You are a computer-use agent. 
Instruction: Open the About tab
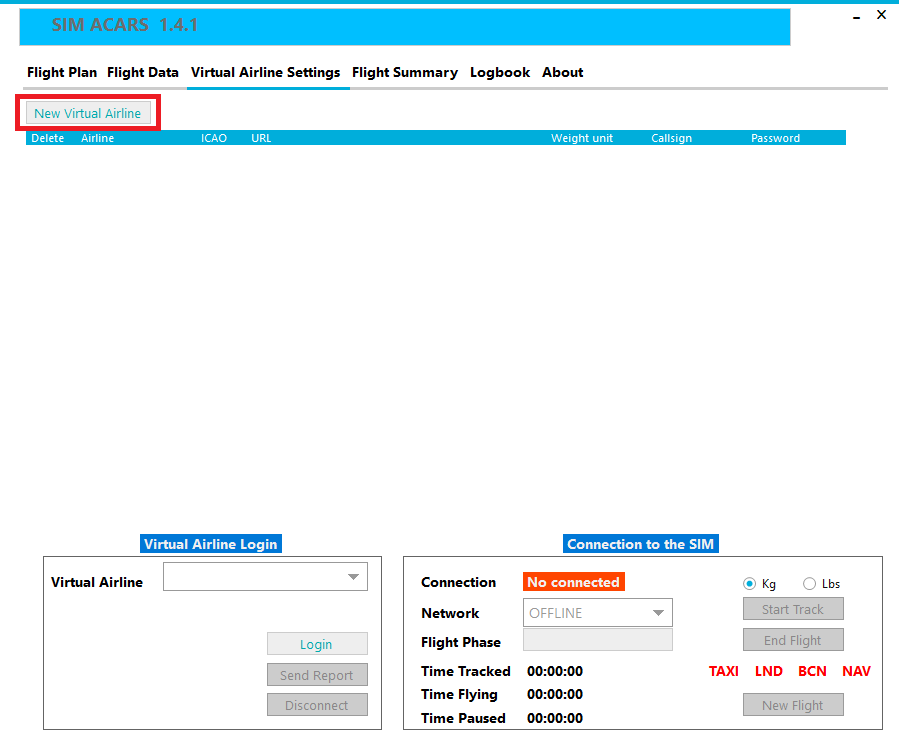[x=562, y=72]
